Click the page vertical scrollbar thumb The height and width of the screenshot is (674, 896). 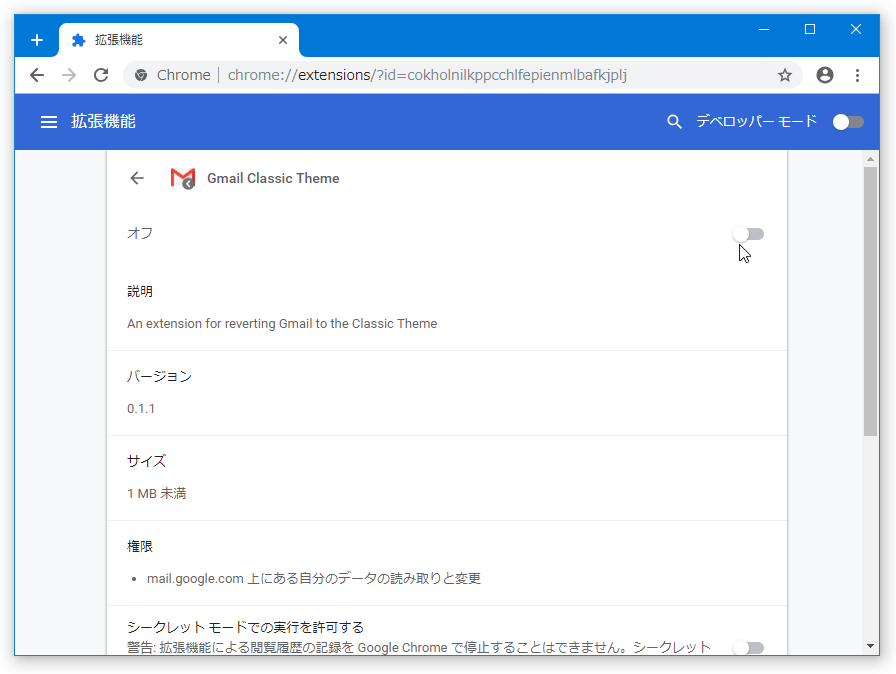870,301
